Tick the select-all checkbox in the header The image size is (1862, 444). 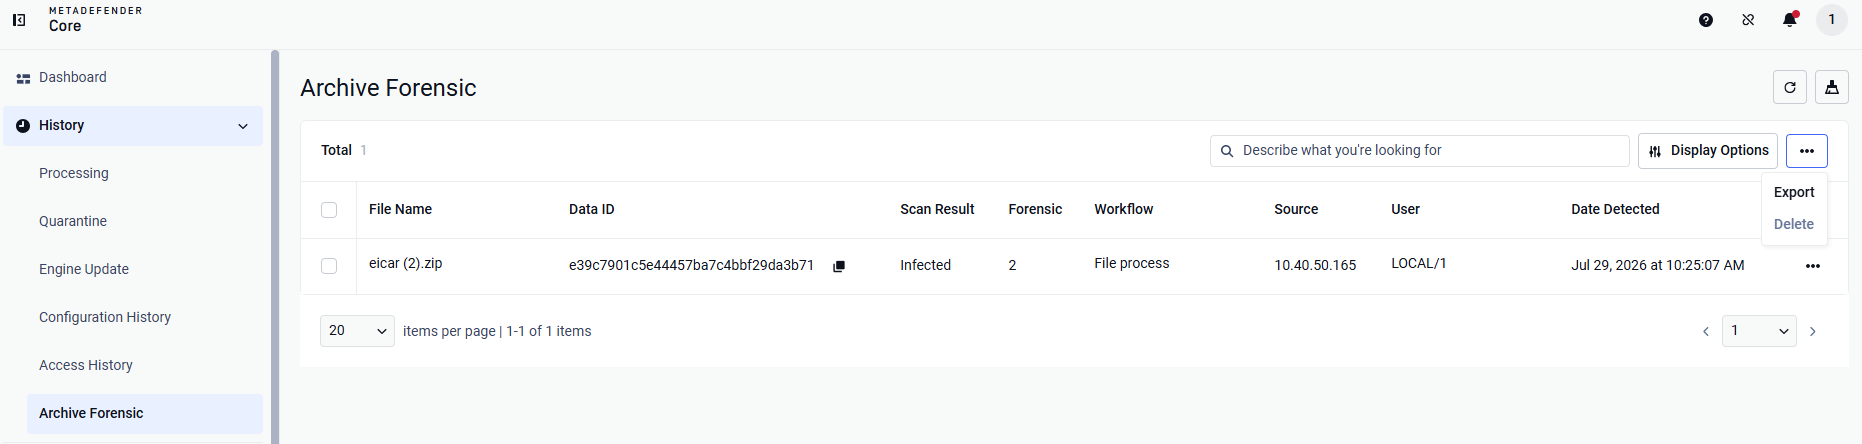click(329, 210)
